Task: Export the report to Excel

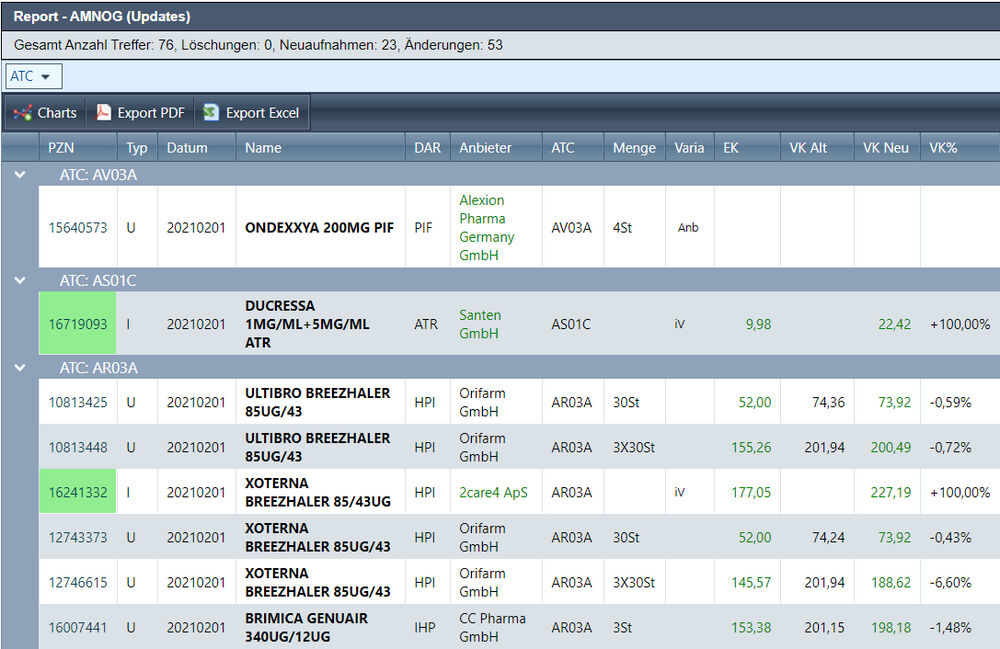Action: tap(251, 113)
